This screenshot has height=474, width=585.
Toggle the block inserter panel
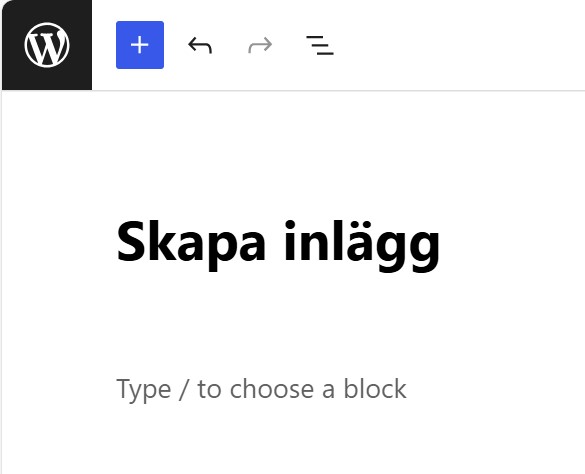140,45
